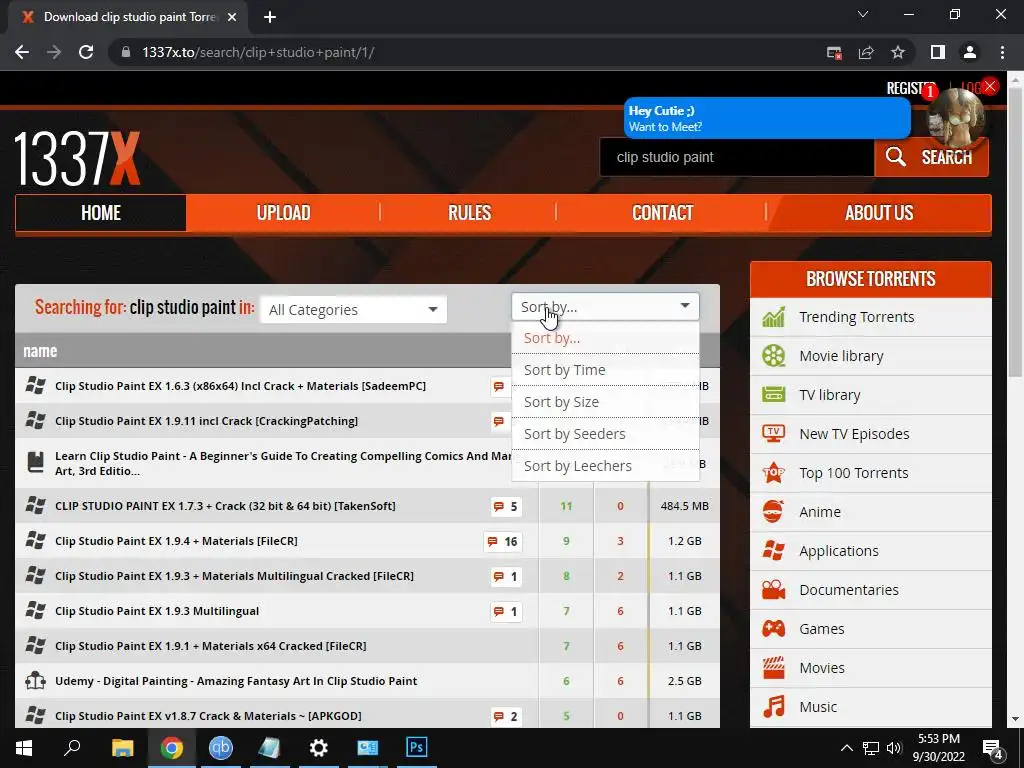The image size is (1024, 768).
Task: Open the Anime category icon
Action: point(774,512)
